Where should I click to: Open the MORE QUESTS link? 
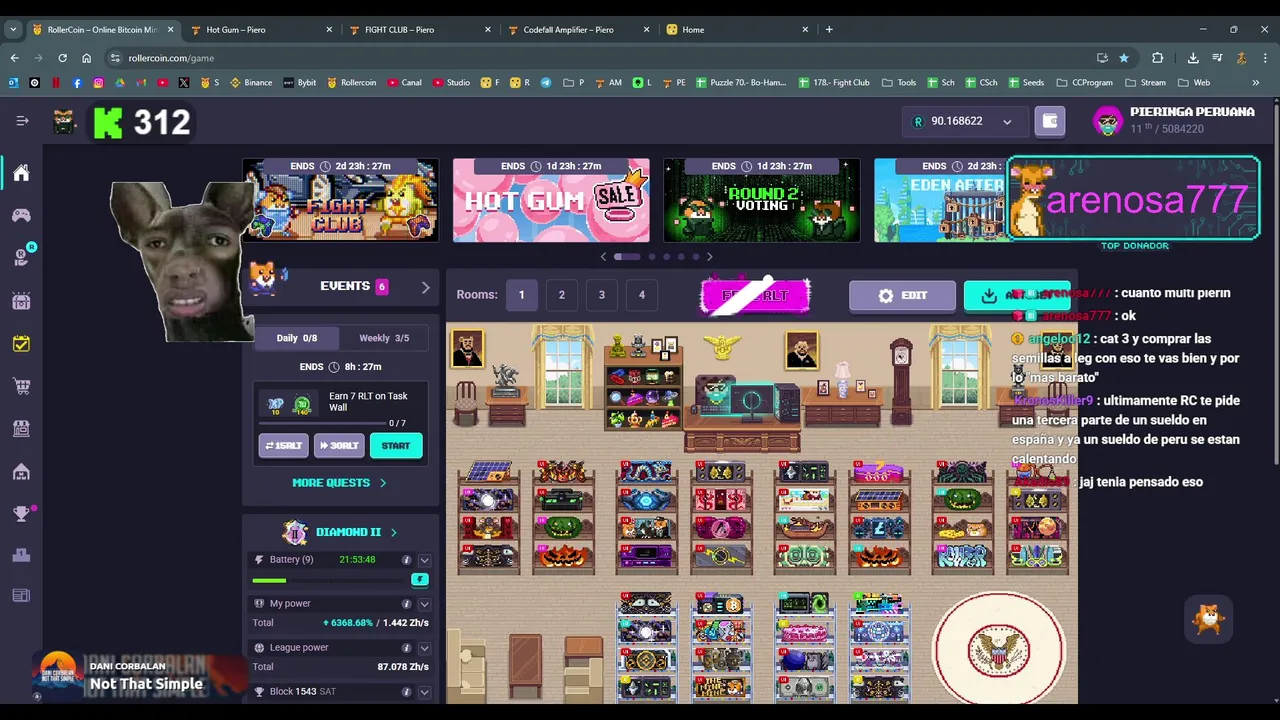click(x=339, y=483)
